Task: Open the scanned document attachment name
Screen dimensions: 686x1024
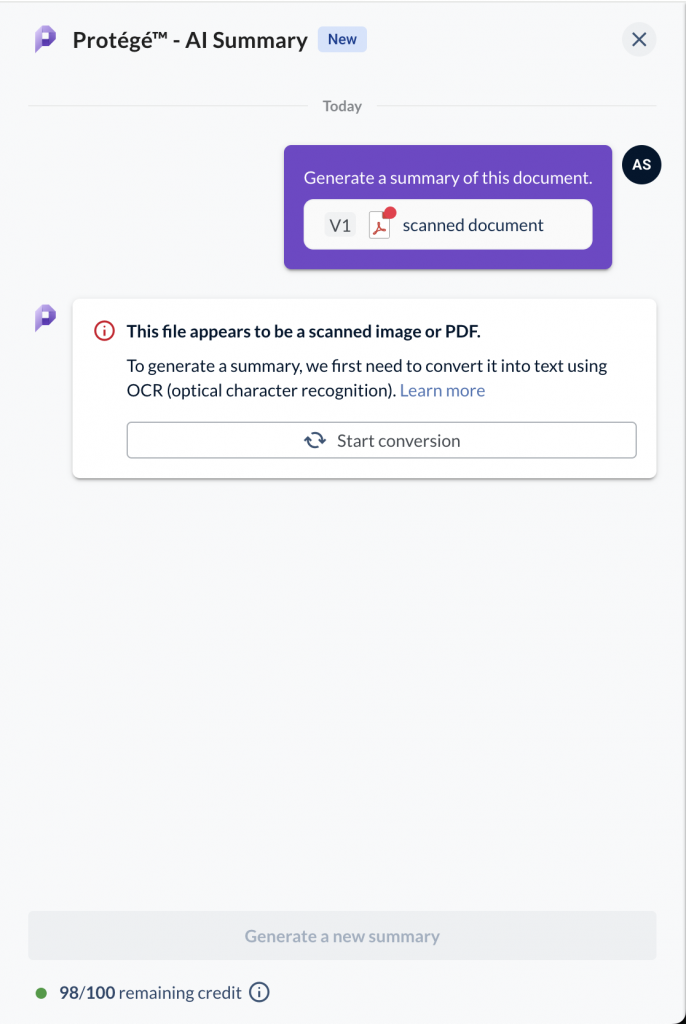Action: (473, 225)
